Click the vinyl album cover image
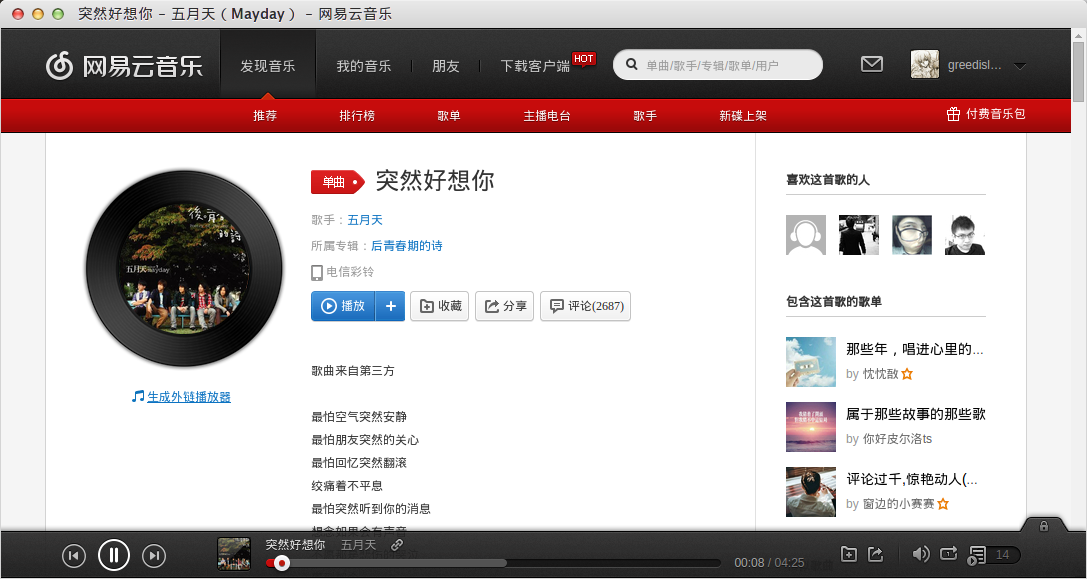 184,268
